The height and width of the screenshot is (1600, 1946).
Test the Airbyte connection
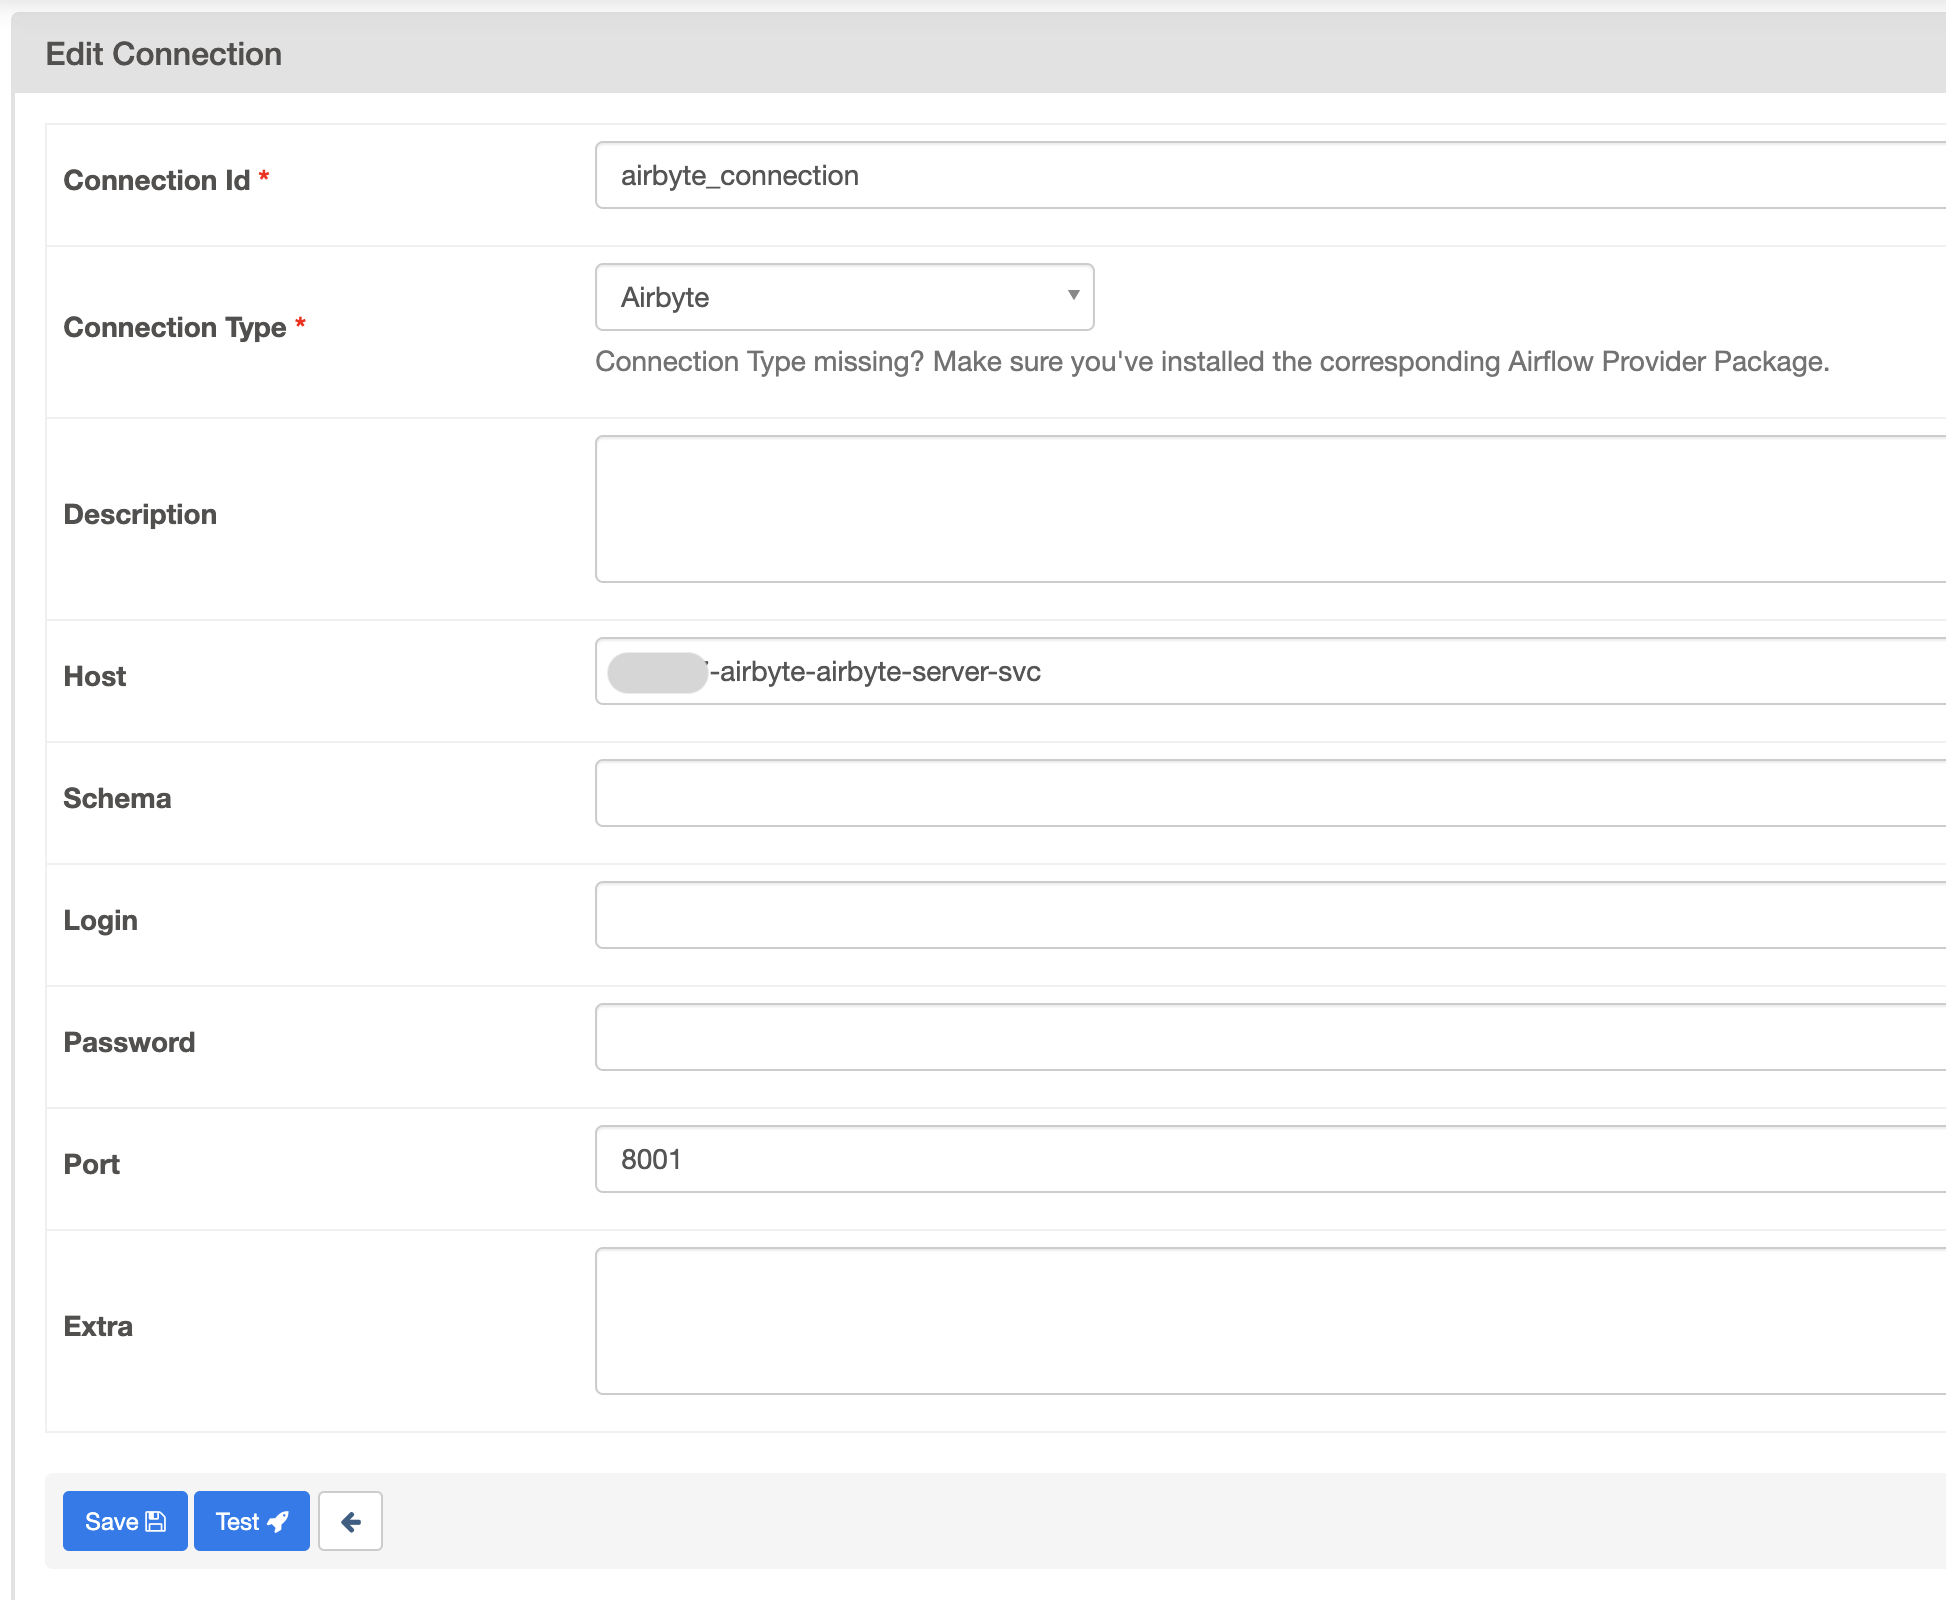252,1521
